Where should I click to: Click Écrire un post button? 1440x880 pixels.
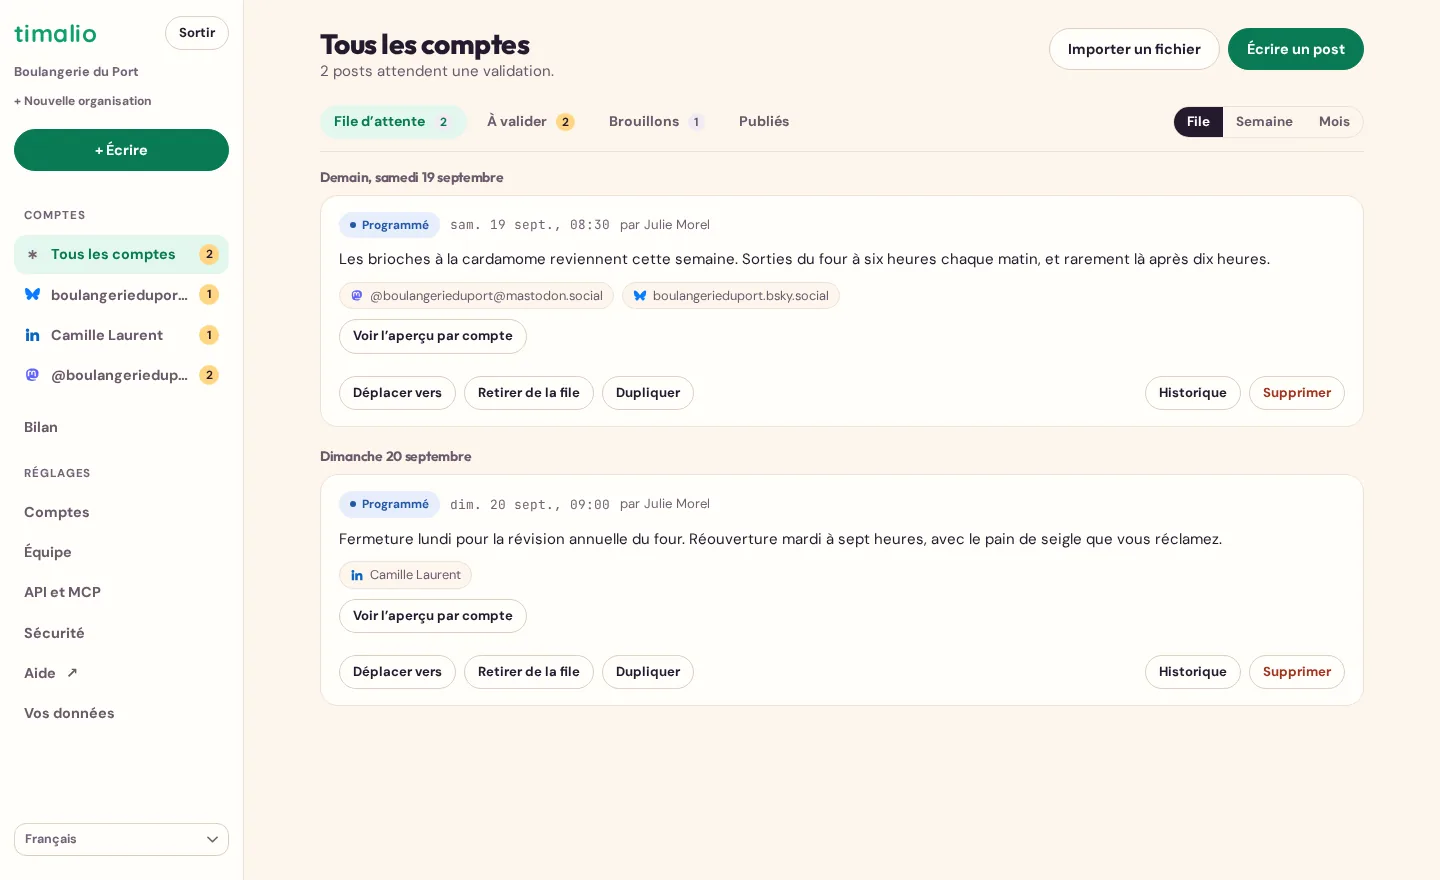[1296, 49]
